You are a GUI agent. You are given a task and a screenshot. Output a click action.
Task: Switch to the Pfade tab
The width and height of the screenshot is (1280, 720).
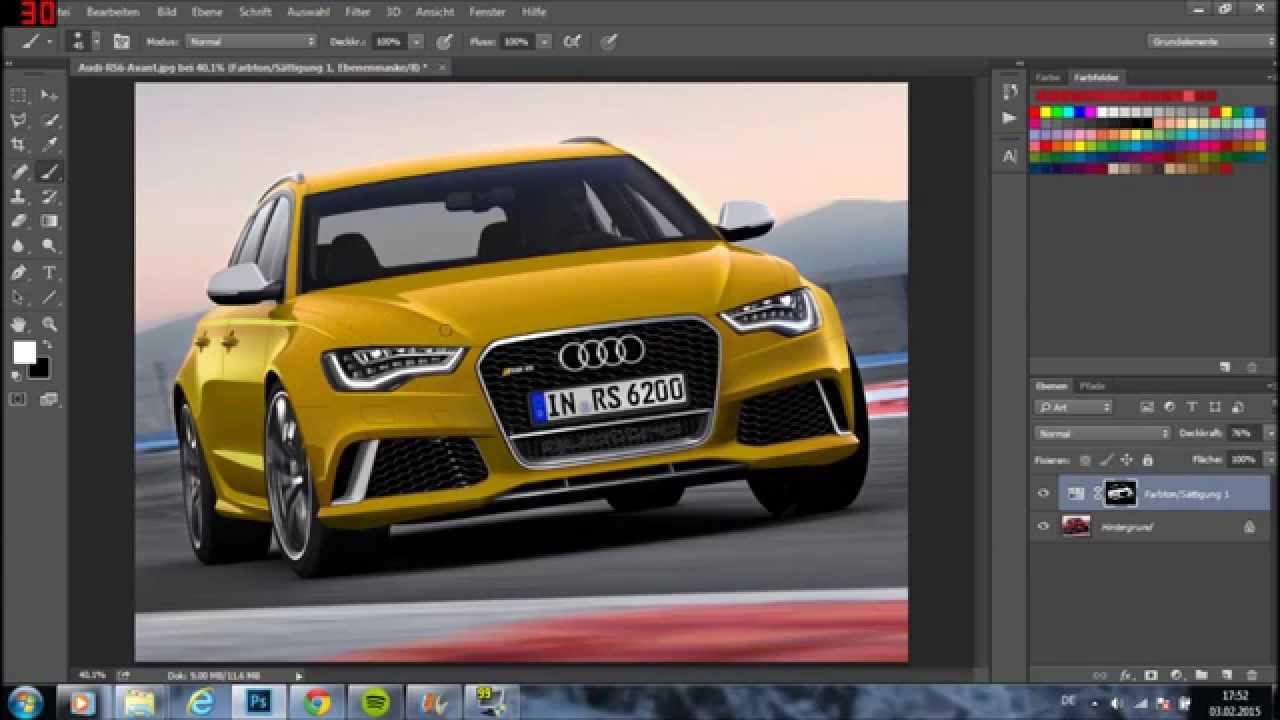1092,386
